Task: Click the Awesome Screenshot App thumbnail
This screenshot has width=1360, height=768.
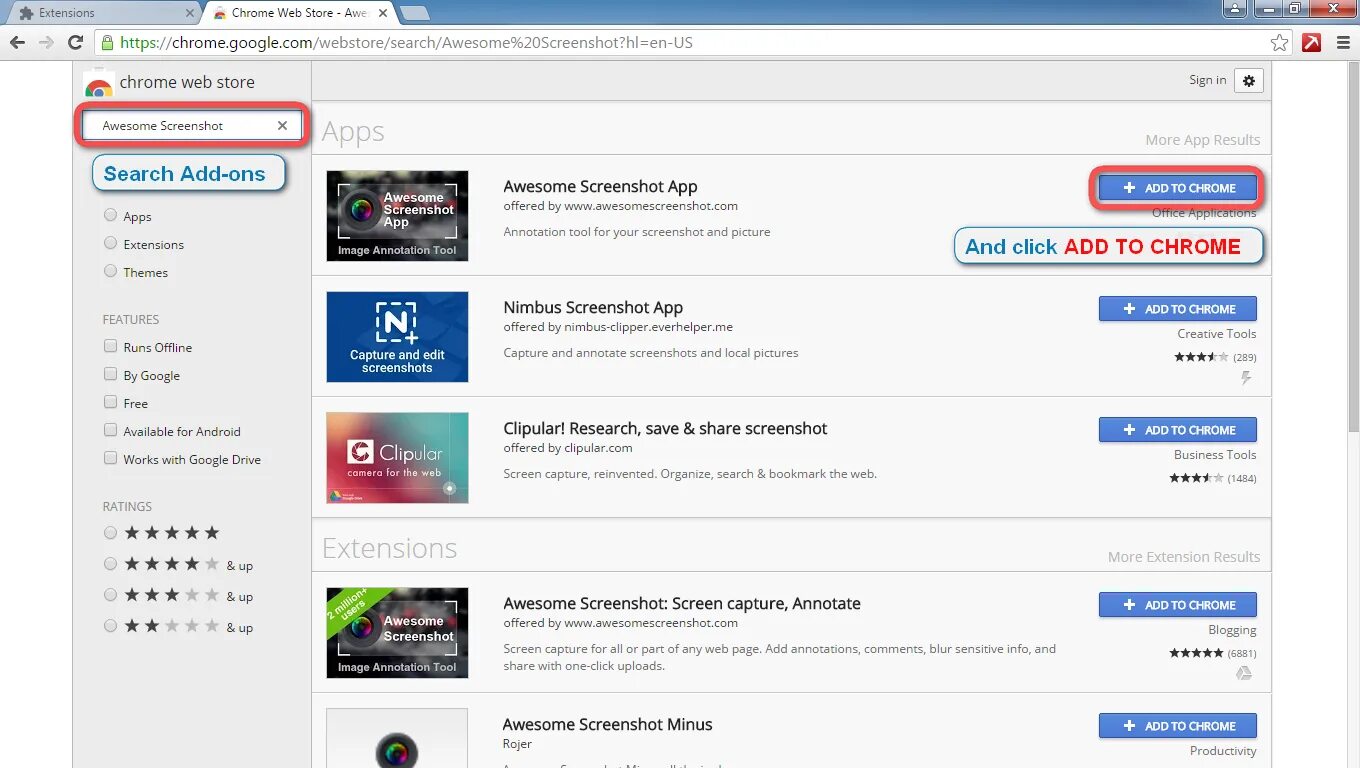Action: click(397, 216)
